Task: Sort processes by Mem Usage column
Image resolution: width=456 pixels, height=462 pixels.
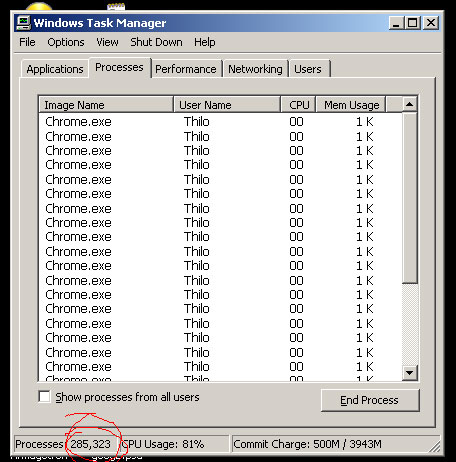Action: pyautogui.click(x=351, y=105)
